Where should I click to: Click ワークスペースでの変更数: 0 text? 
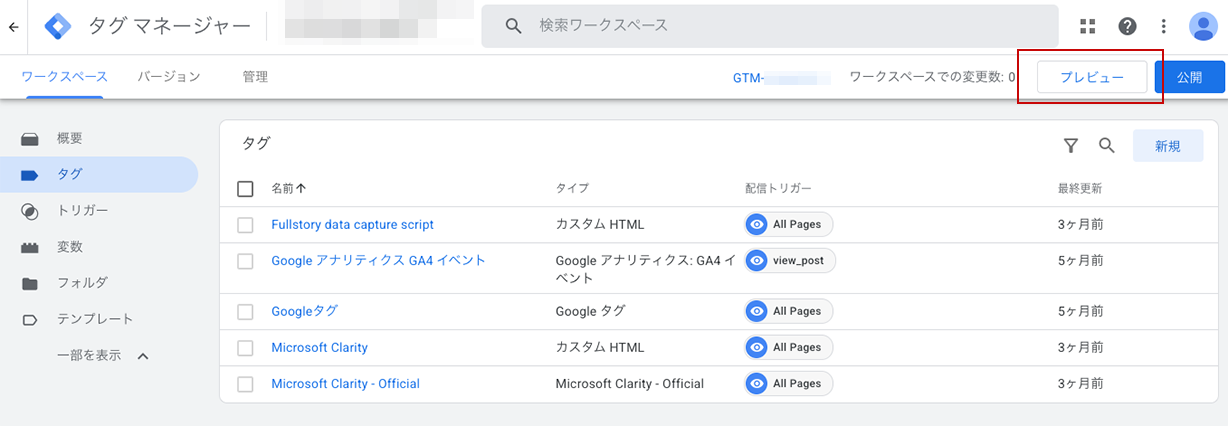click(x=932, y=77)
